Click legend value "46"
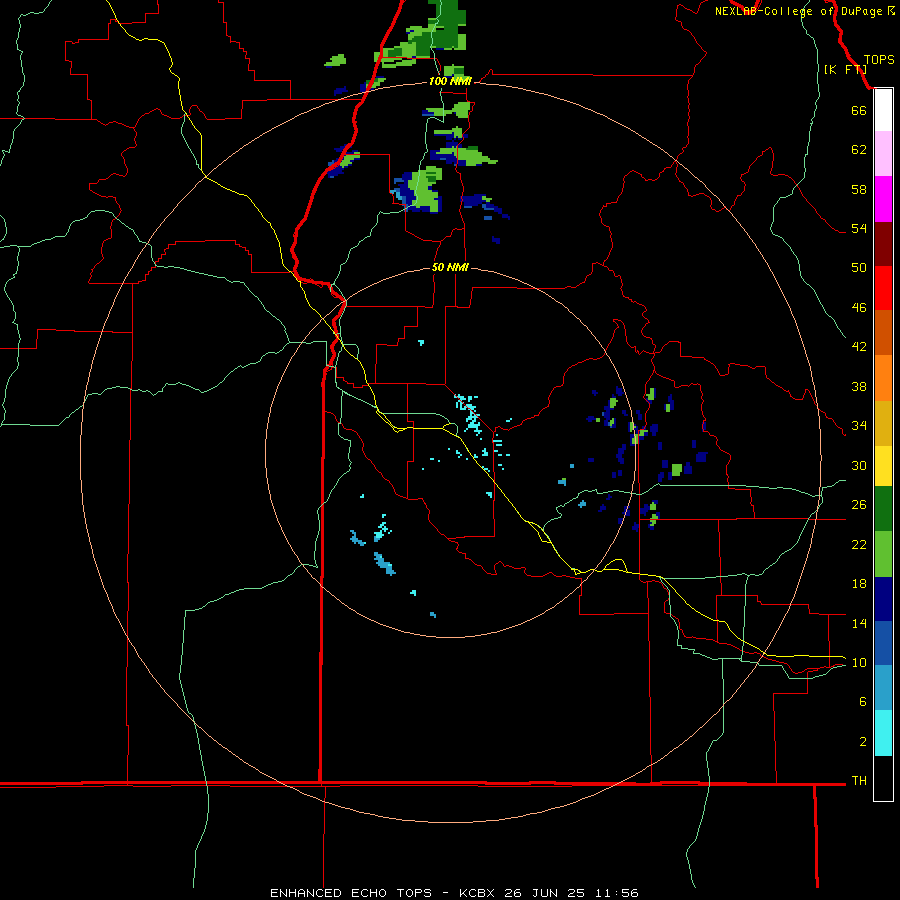Screen dimensions: 900x900 coord(859,308)
